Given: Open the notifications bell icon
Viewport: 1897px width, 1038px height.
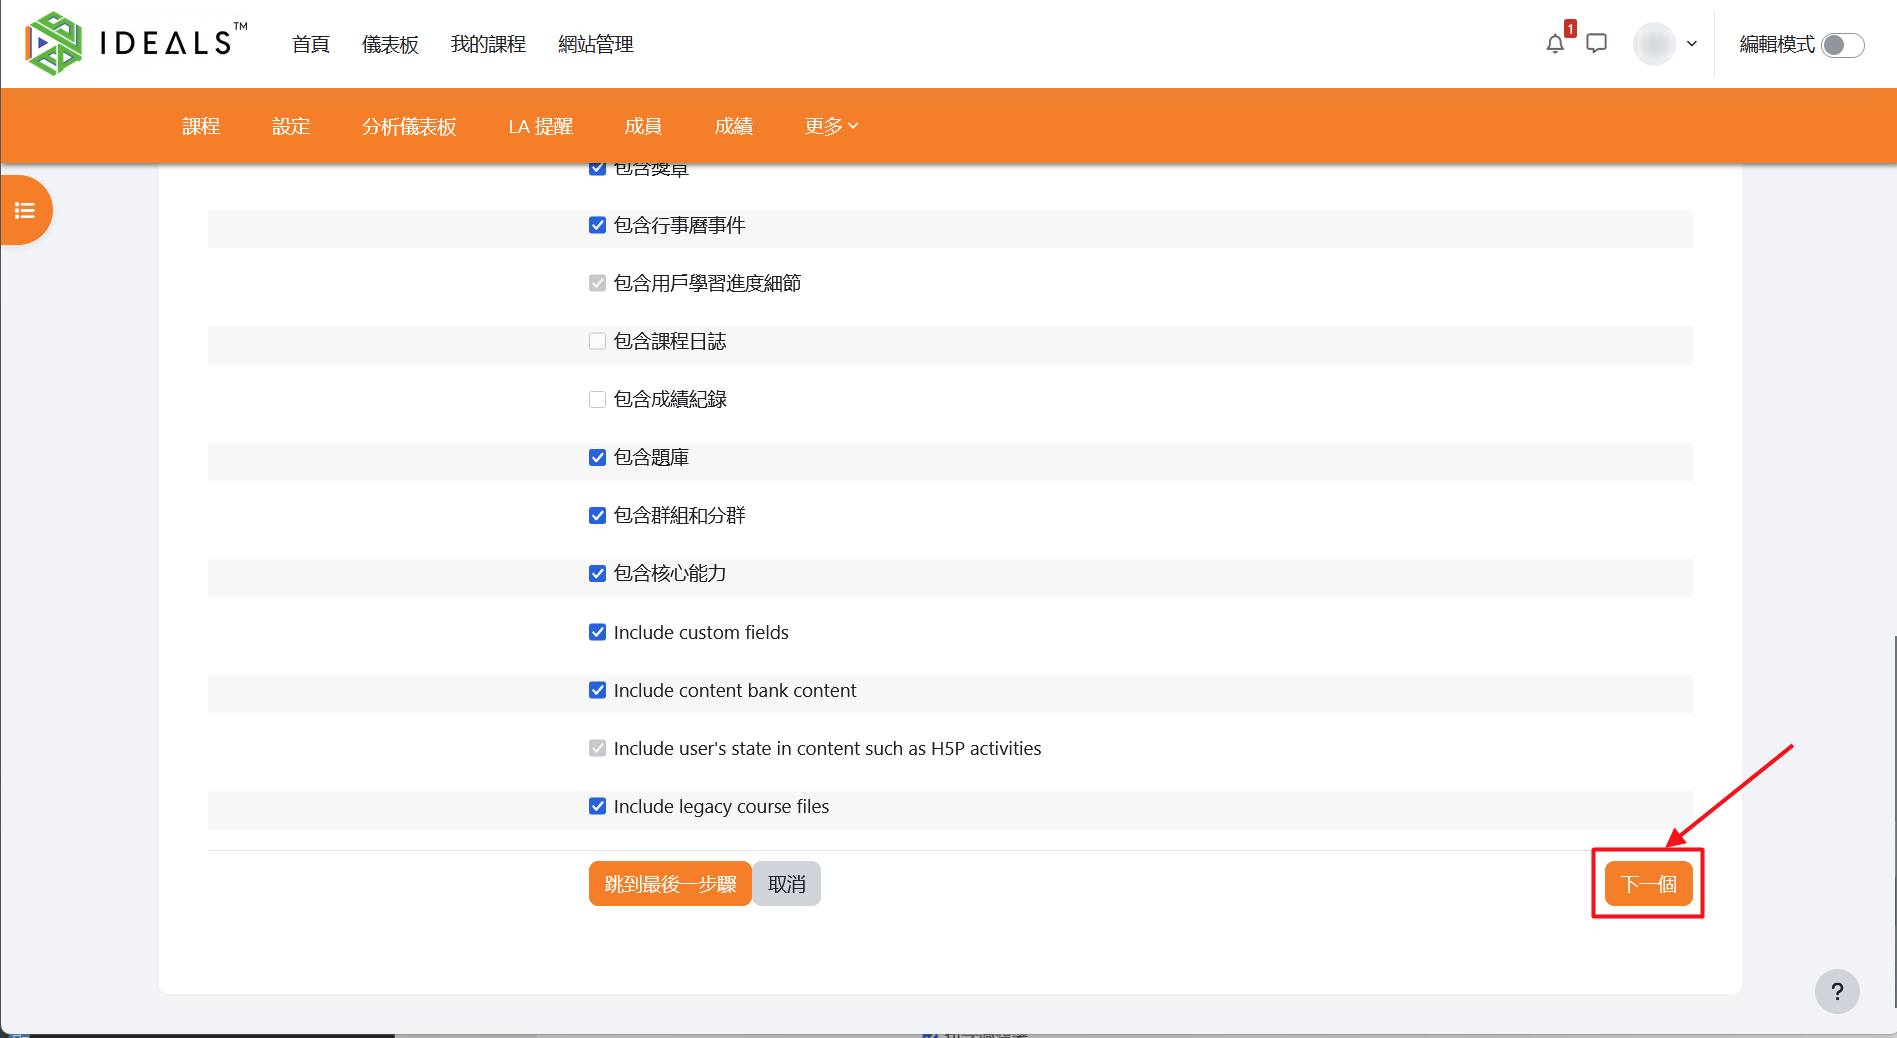Looking at the screenshot, I should coord(1554,44).
